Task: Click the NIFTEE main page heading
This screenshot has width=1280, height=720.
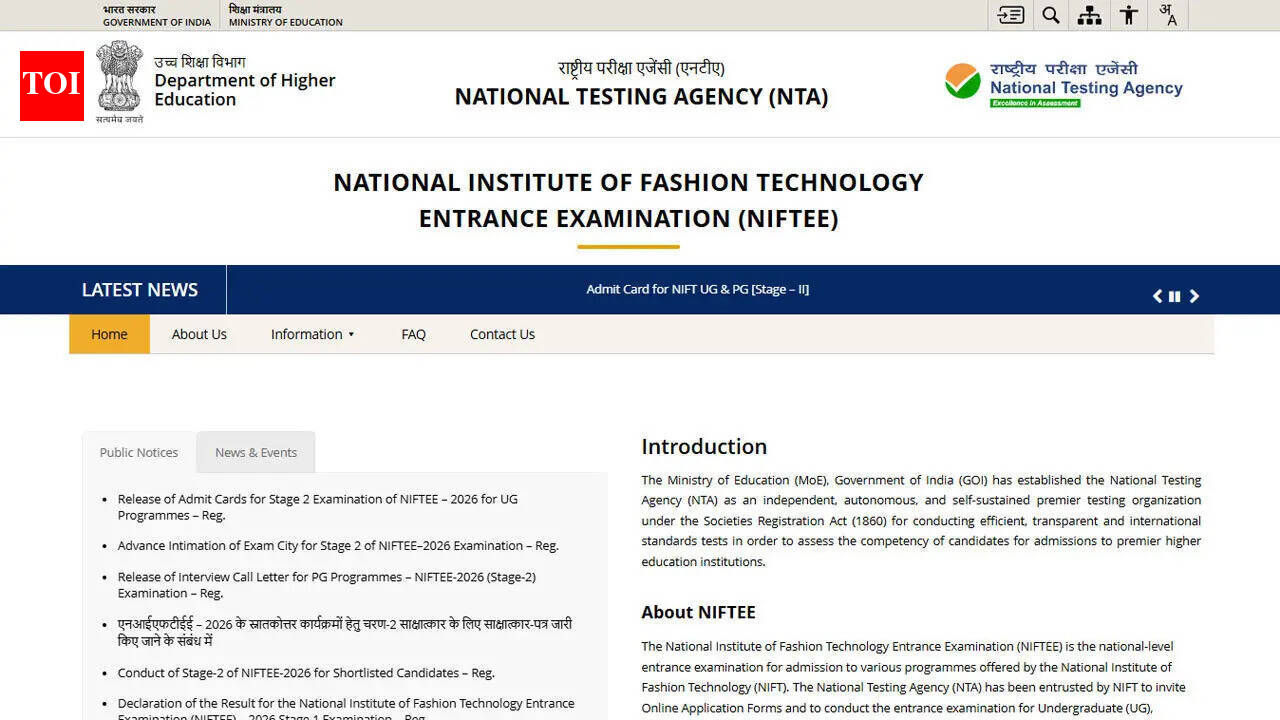Action: (x=628, y=200)
